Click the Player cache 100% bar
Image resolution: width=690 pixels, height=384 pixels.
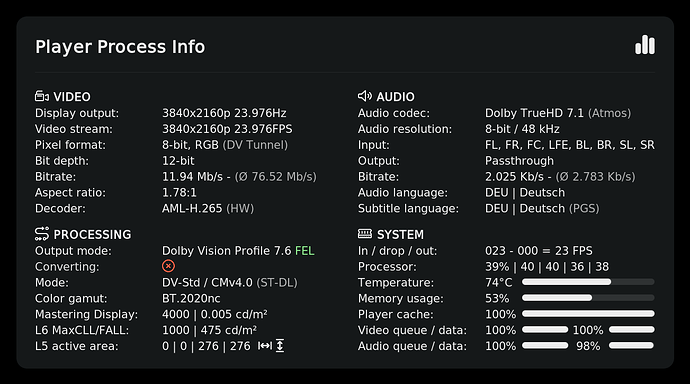click(x=588, y=314)
